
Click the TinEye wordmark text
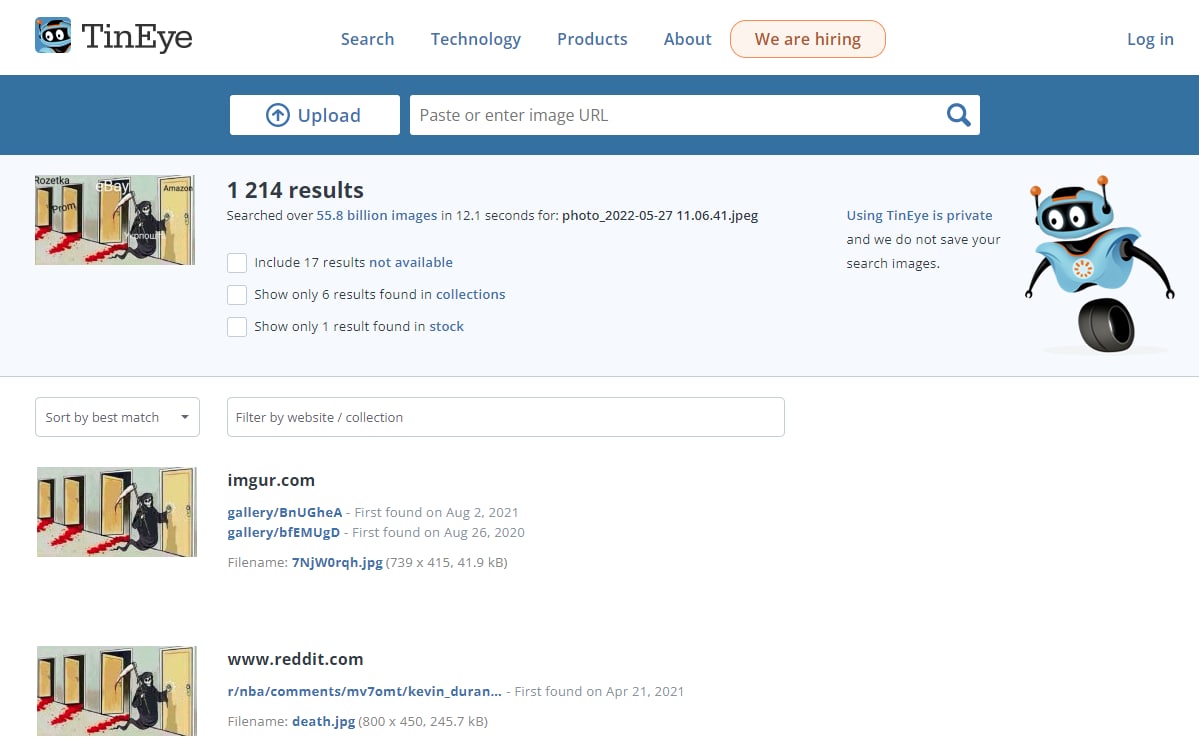(137, 37)
